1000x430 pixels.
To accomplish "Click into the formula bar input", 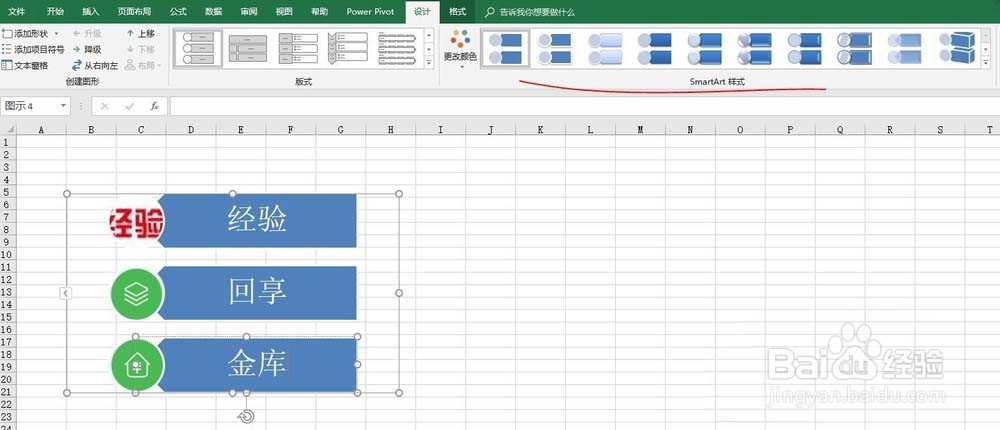I will [x=584, y=106].
